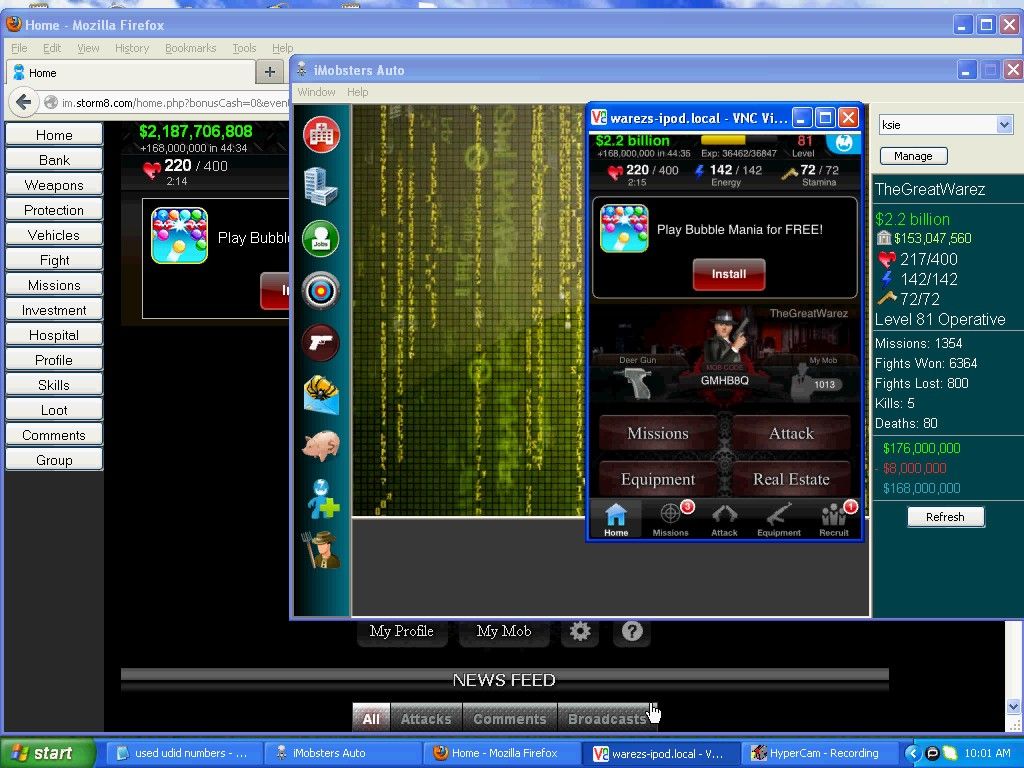Viewport: 1024px width, 768px height.
Task: Tap Missions crosshair icon in VNC bottom bar
Action: click(671, 520)
